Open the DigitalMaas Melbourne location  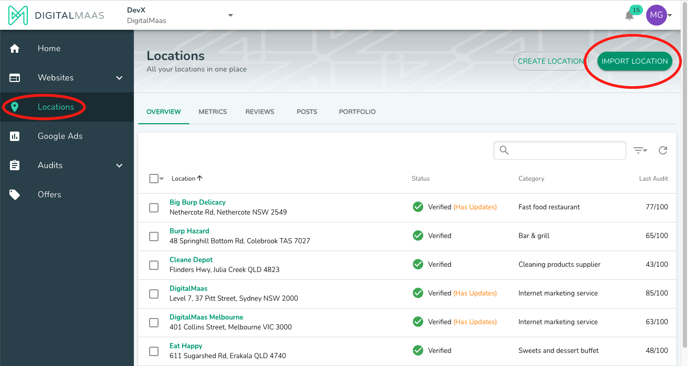tap(206, 317)
